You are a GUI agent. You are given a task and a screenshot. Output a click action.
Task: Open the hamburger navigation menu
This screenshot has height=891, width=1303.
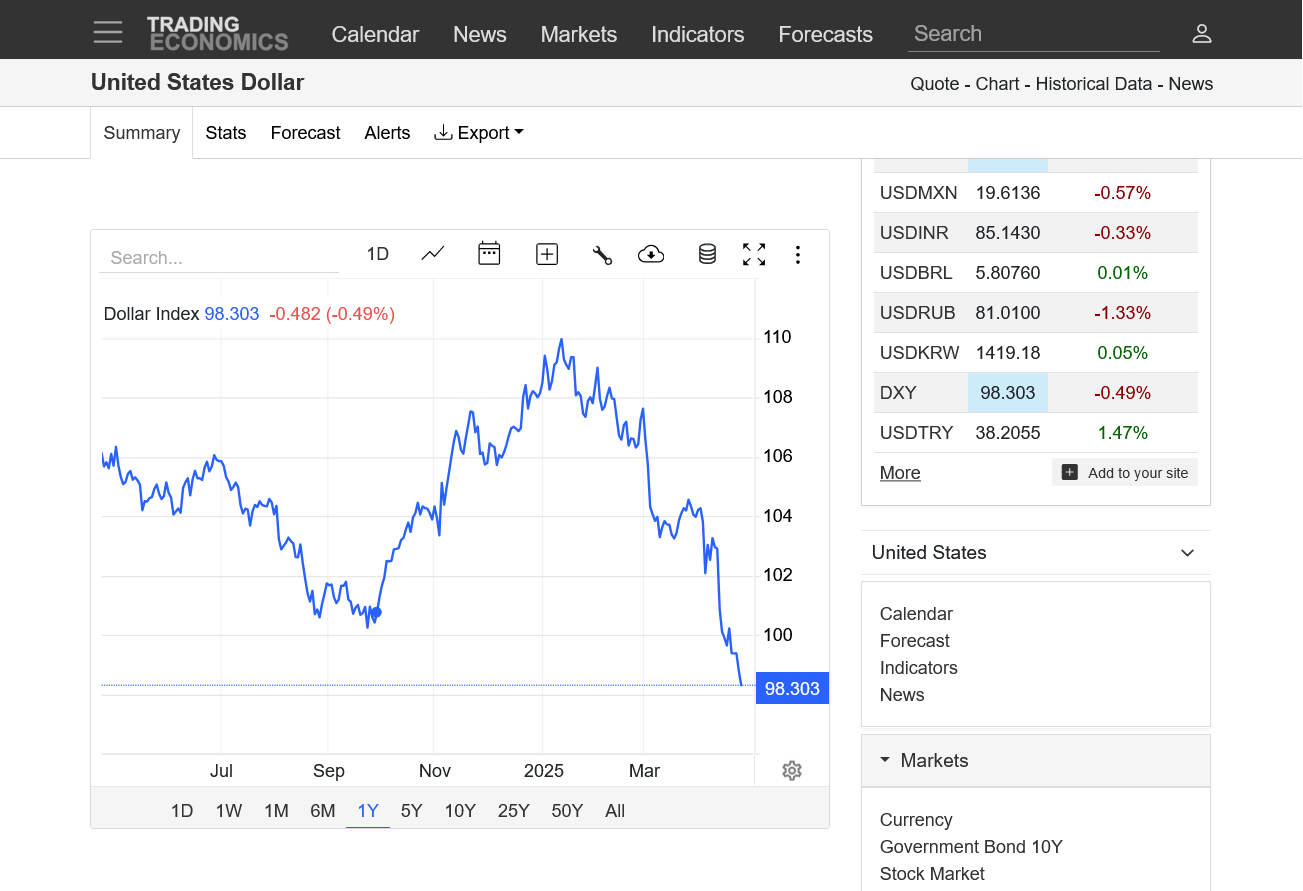pyautogui.click(x=108, y=33)
